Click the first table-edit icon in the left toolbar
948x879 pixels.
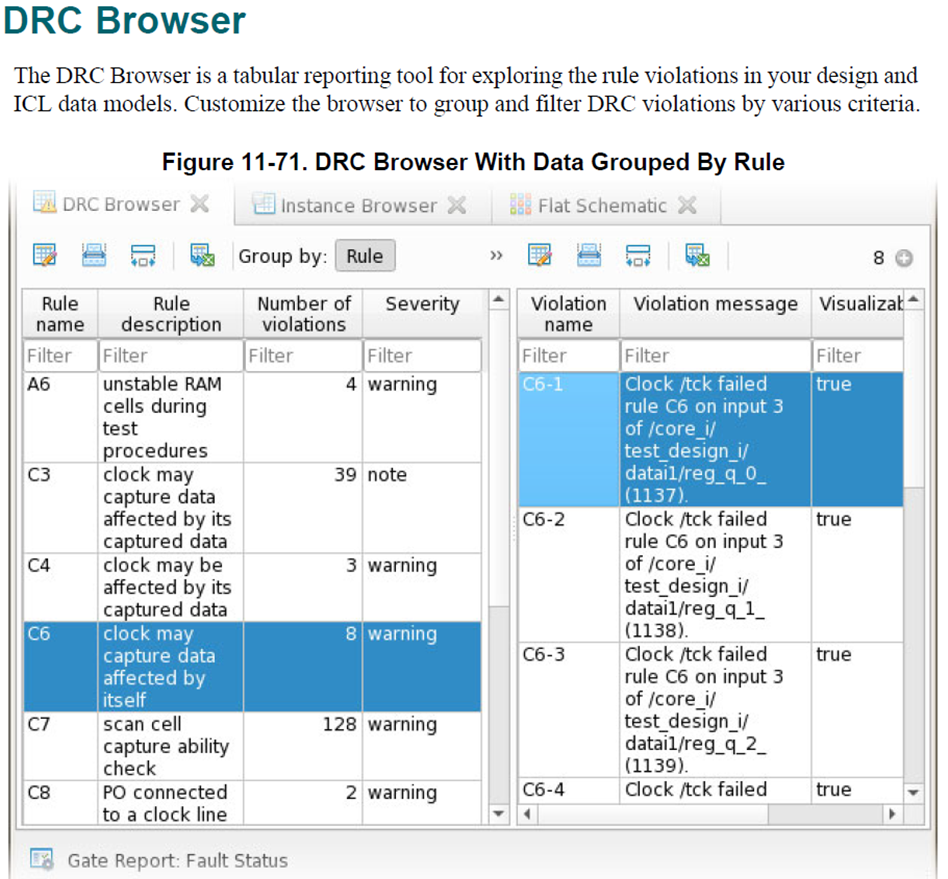pos(45,255)
